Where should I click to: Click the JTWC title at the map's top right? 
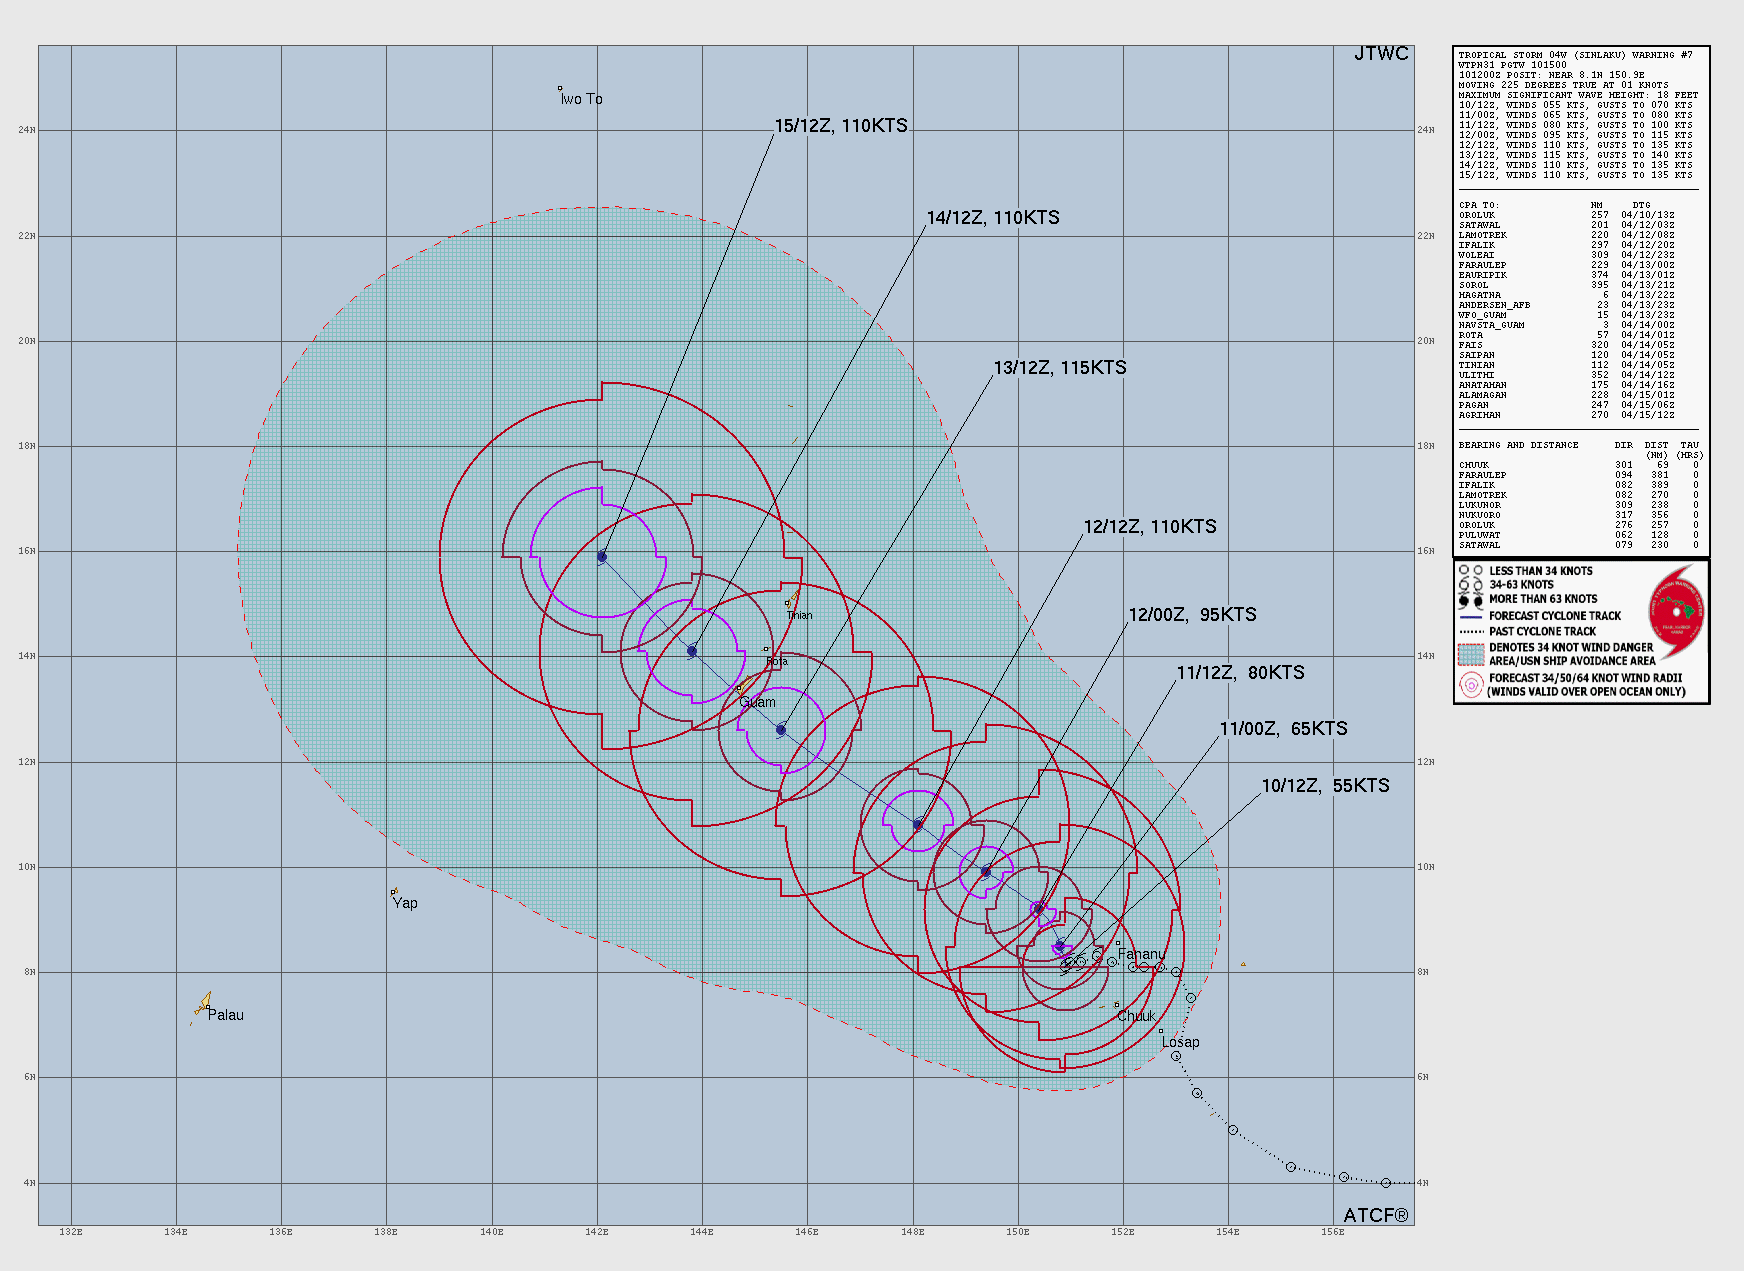[1381, 54]
